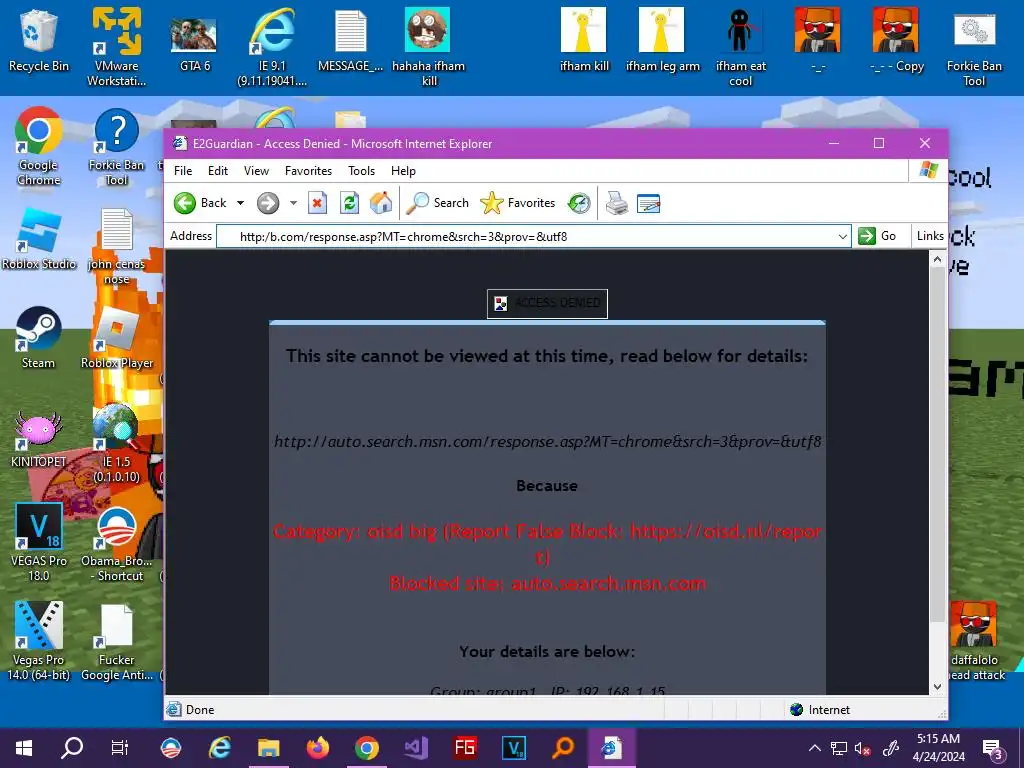Click the Refresh toolbar icon
The image size is (1024, 768).
[x=349, y=203]
